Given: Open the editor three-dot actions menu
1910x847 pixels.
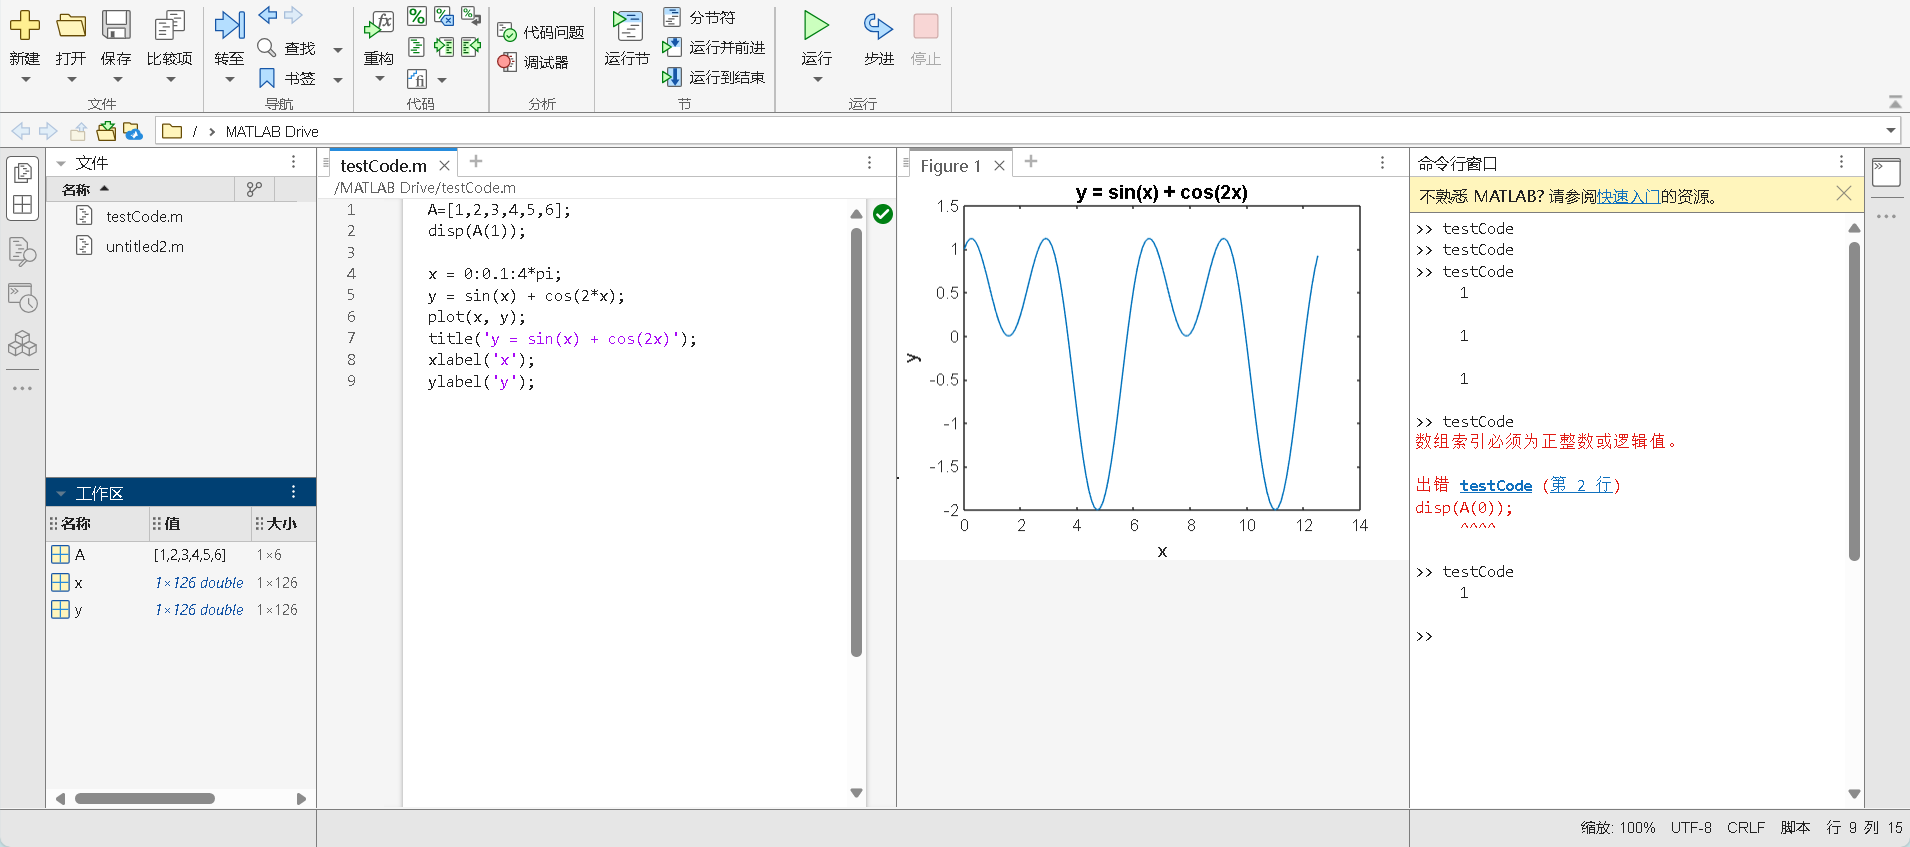Looking at the screenshot, I should 869,162.
